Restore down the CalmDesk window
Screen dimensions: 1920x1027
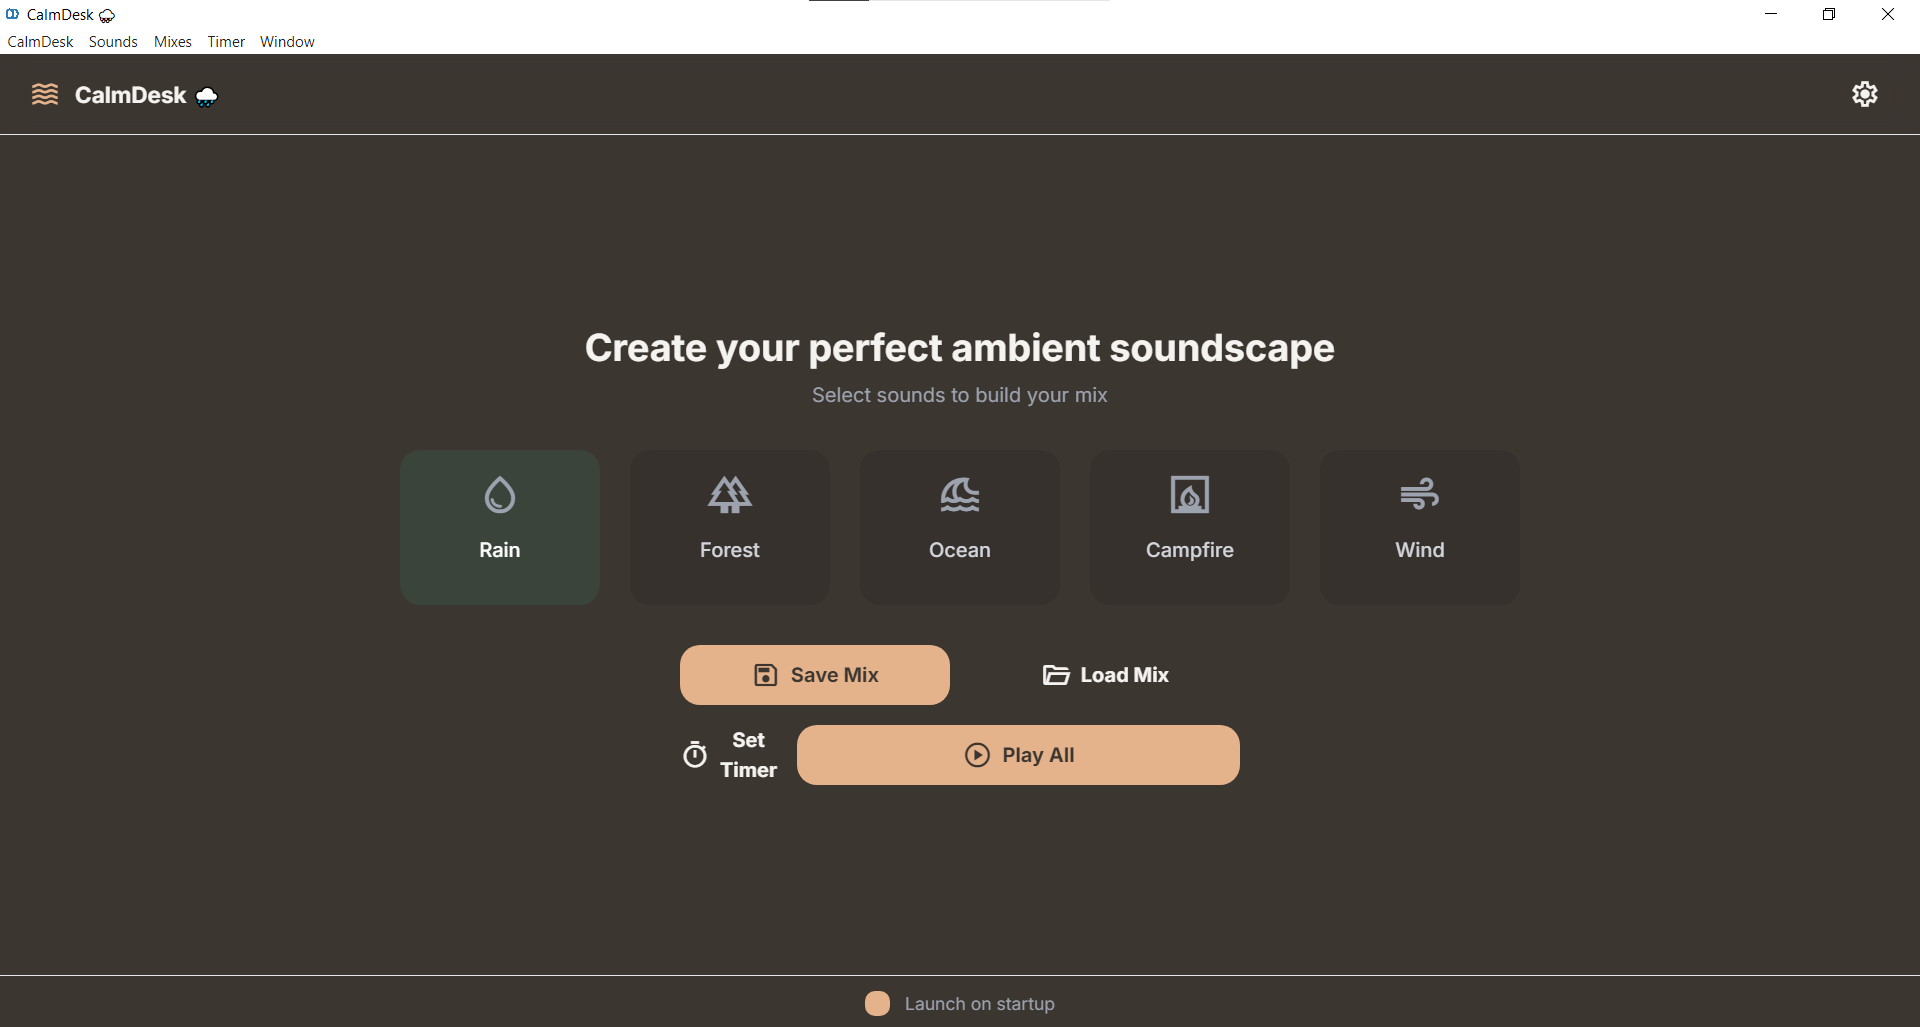[x=1829, y=14]
